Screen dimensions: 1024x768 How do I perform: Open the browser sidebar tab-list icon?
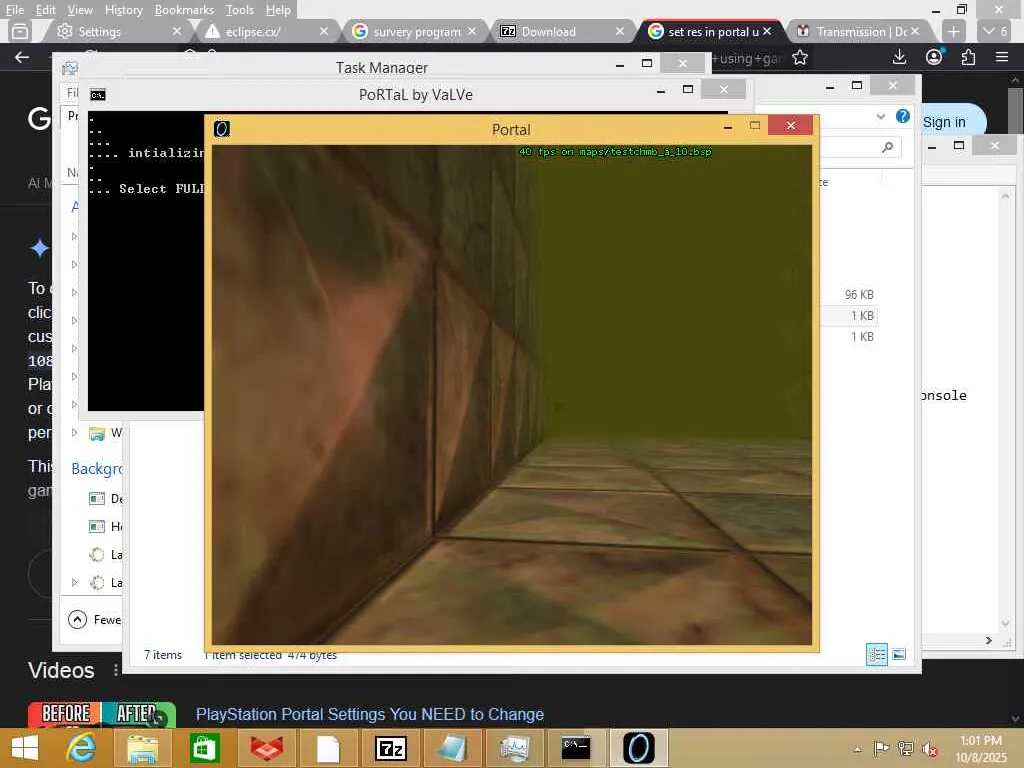point(20,31)
